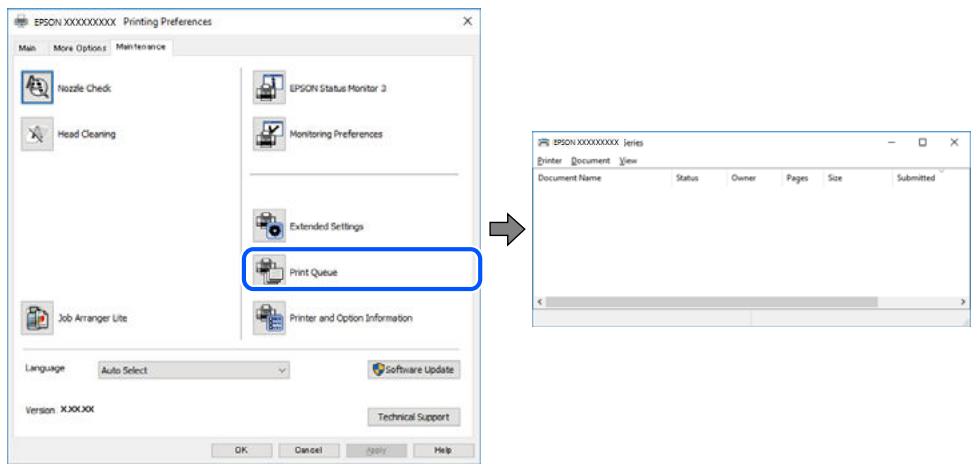979x473 pixels.
Task: Open the Monitoring Preferences icon
Action: click(x=269, y=134)
